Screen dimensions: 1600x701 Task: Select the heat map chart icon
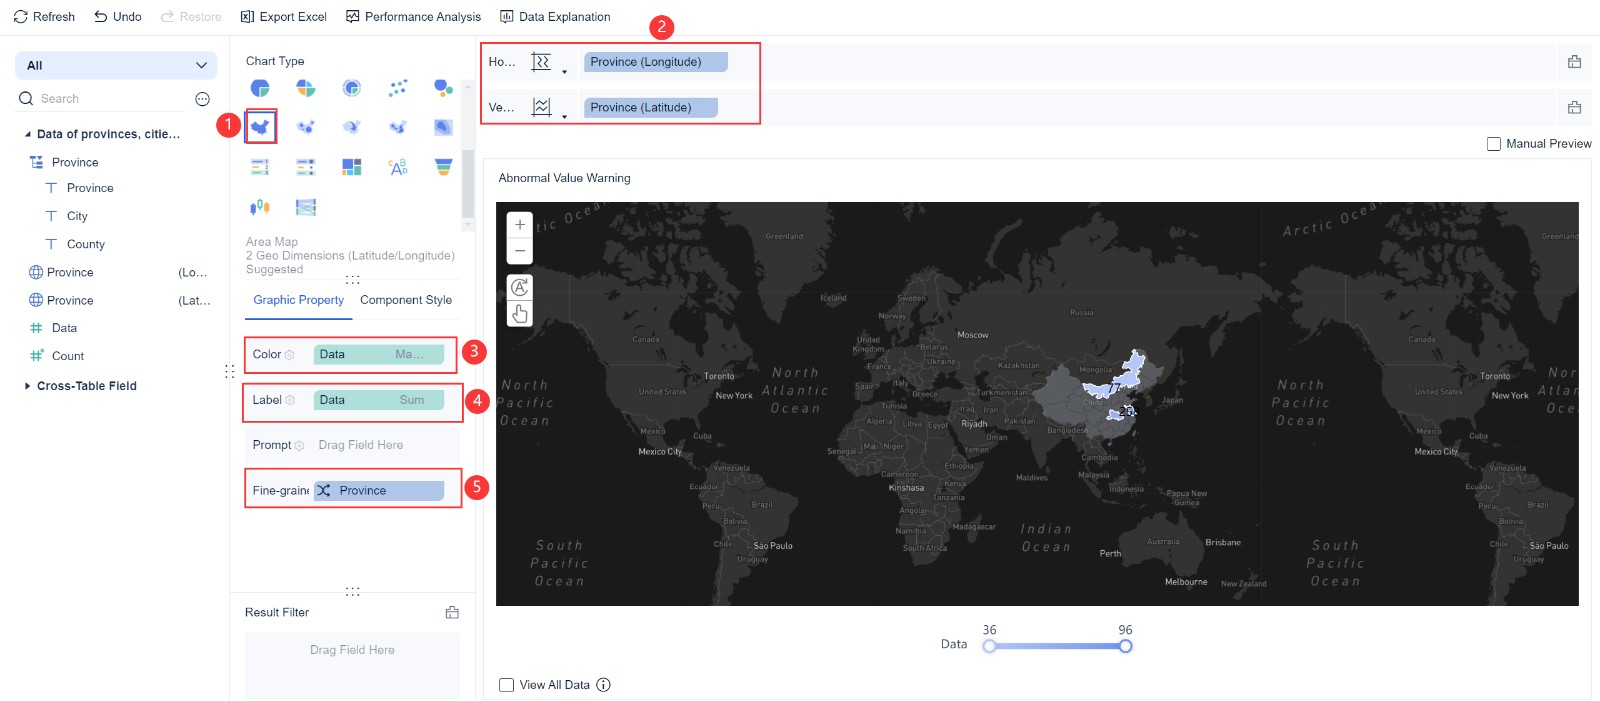click(444, 127)
